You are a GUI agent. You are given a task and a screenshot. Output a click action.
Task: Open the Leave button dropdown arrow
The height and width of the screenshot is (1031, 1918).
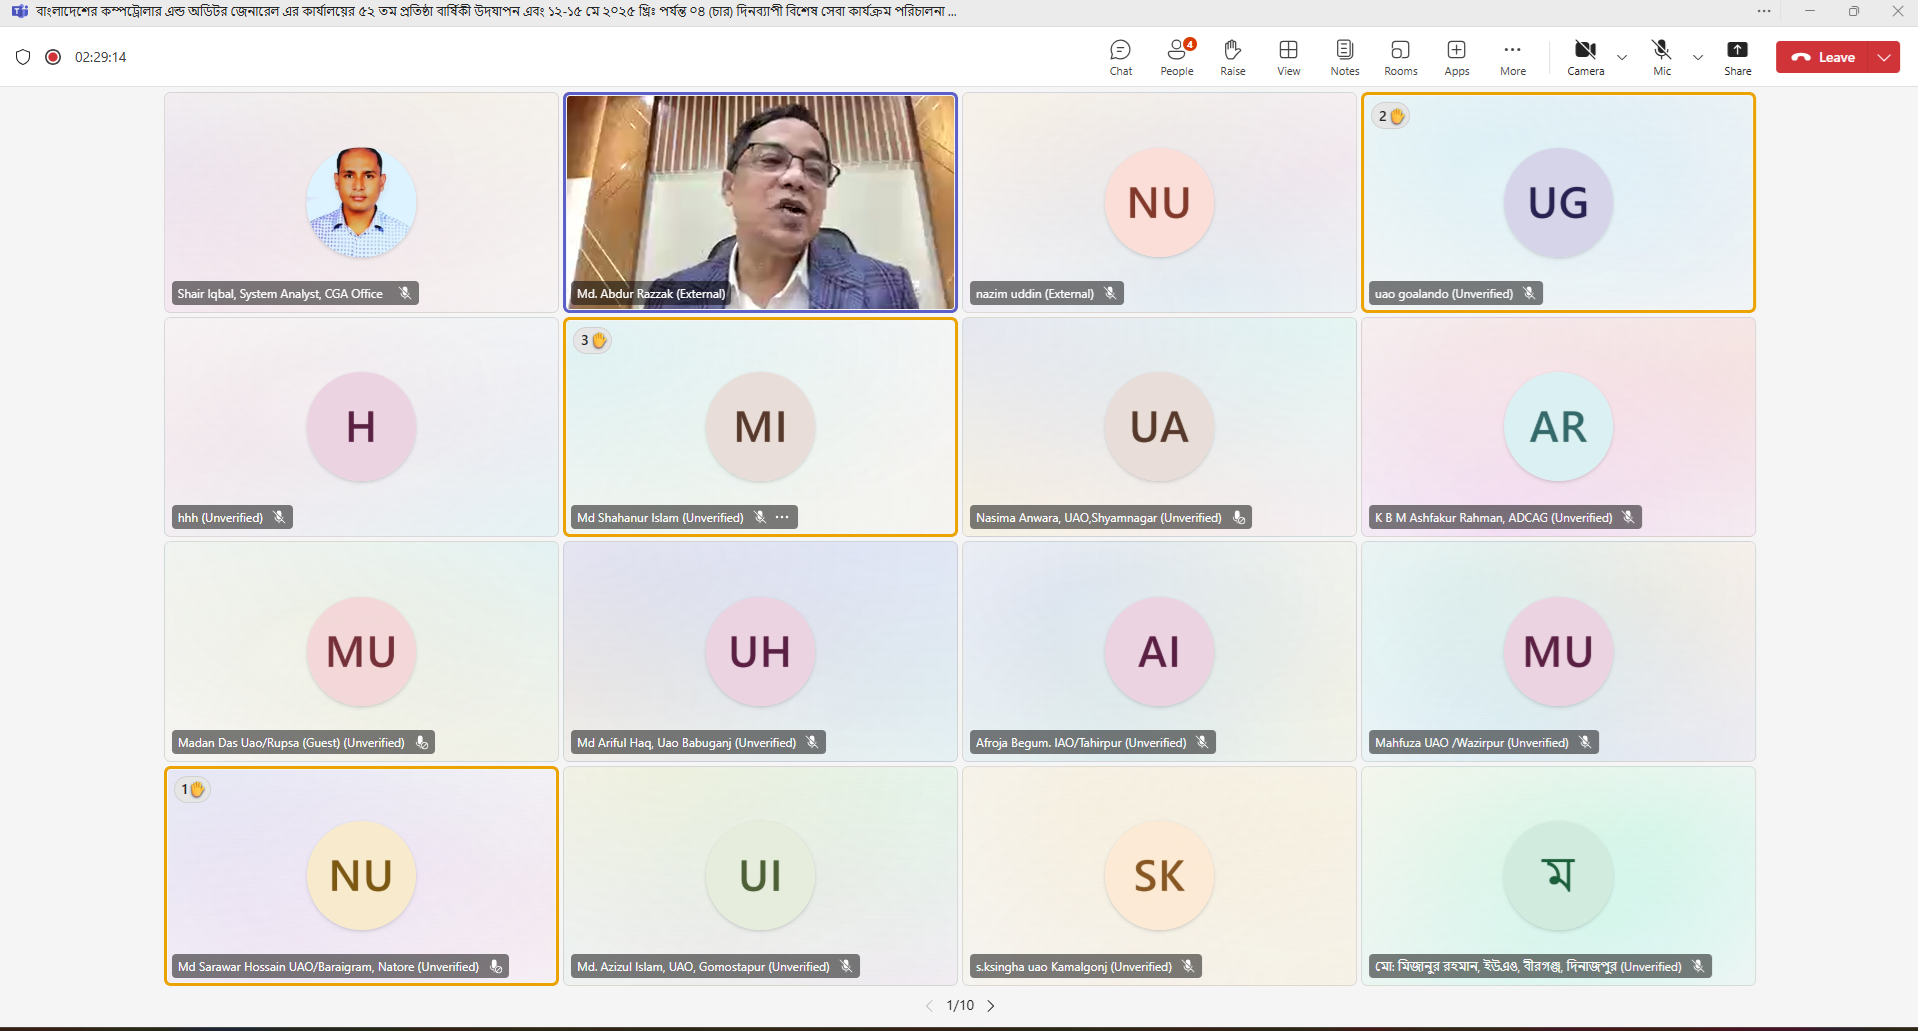coord(1884,57)
